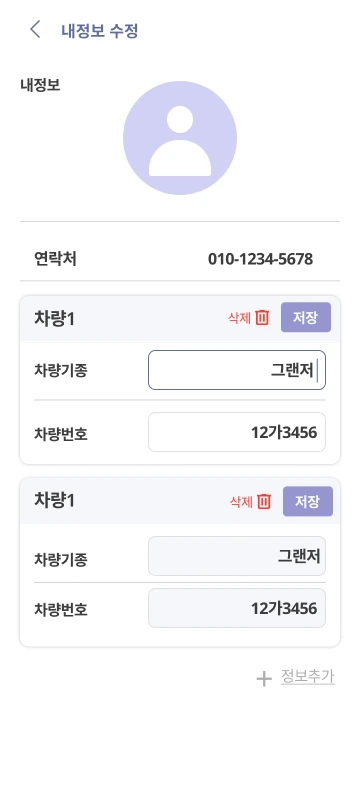This screenshot has height=800, width=360.
Task: Save the lower vehicle card with 저장
Action: [308, 502]
